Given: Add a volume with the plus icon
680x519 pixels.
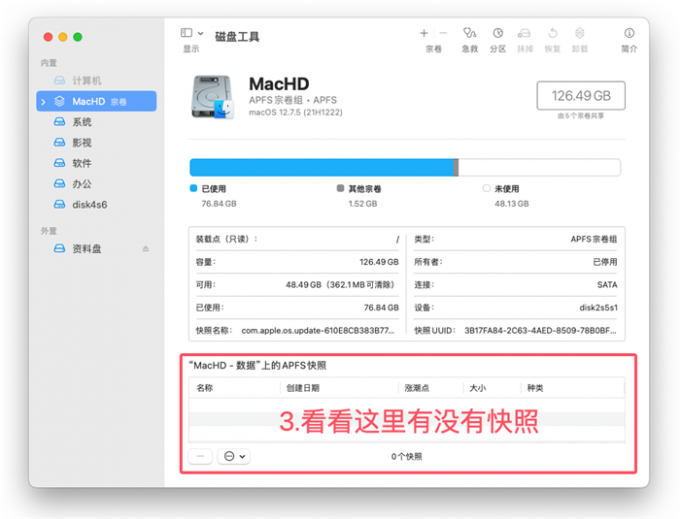Looking at the screenshot, I should [x=424, y=33].
